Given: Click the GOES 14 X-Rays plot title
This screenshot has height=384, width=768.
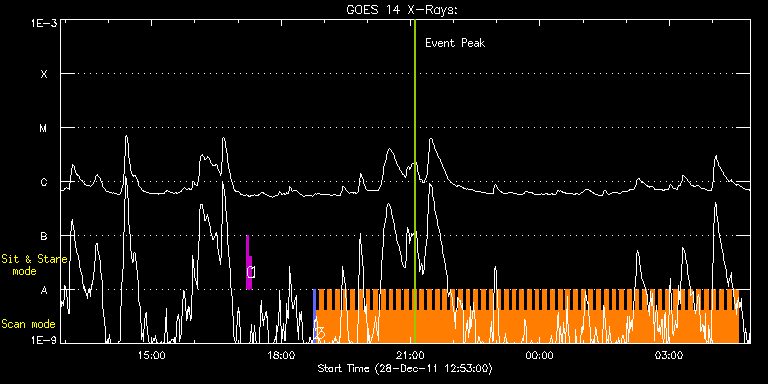Looking at the screenshot, I should point(402,10).
